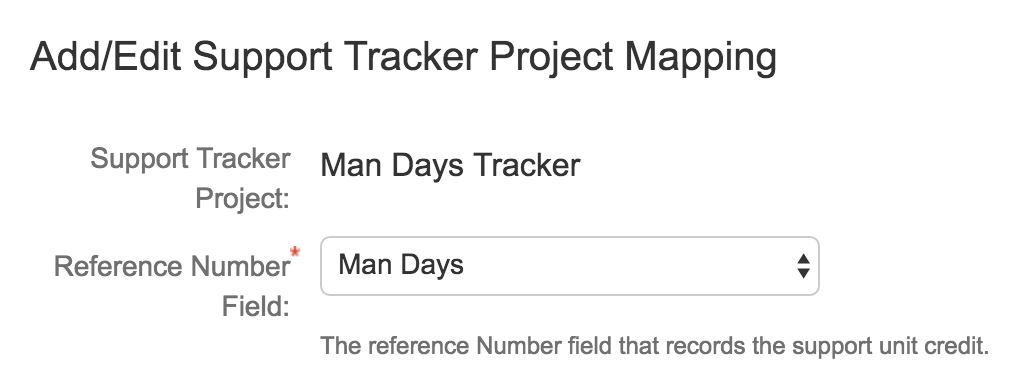This screenshot has width=1016, height=378.
Task: Click the 'Reference Number' label text
Action: pyautogui.click(x=172, y=266)
